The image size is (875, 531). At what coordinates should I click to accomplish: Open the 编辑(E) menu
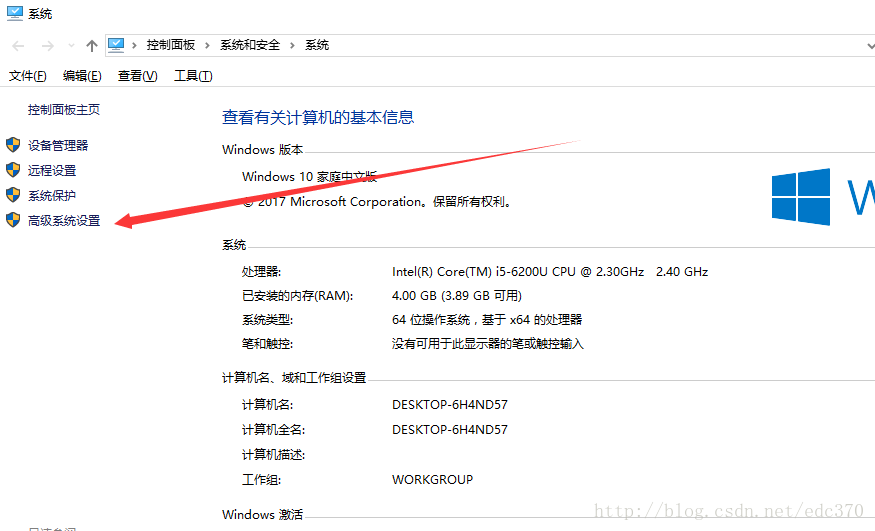(82, 76)
